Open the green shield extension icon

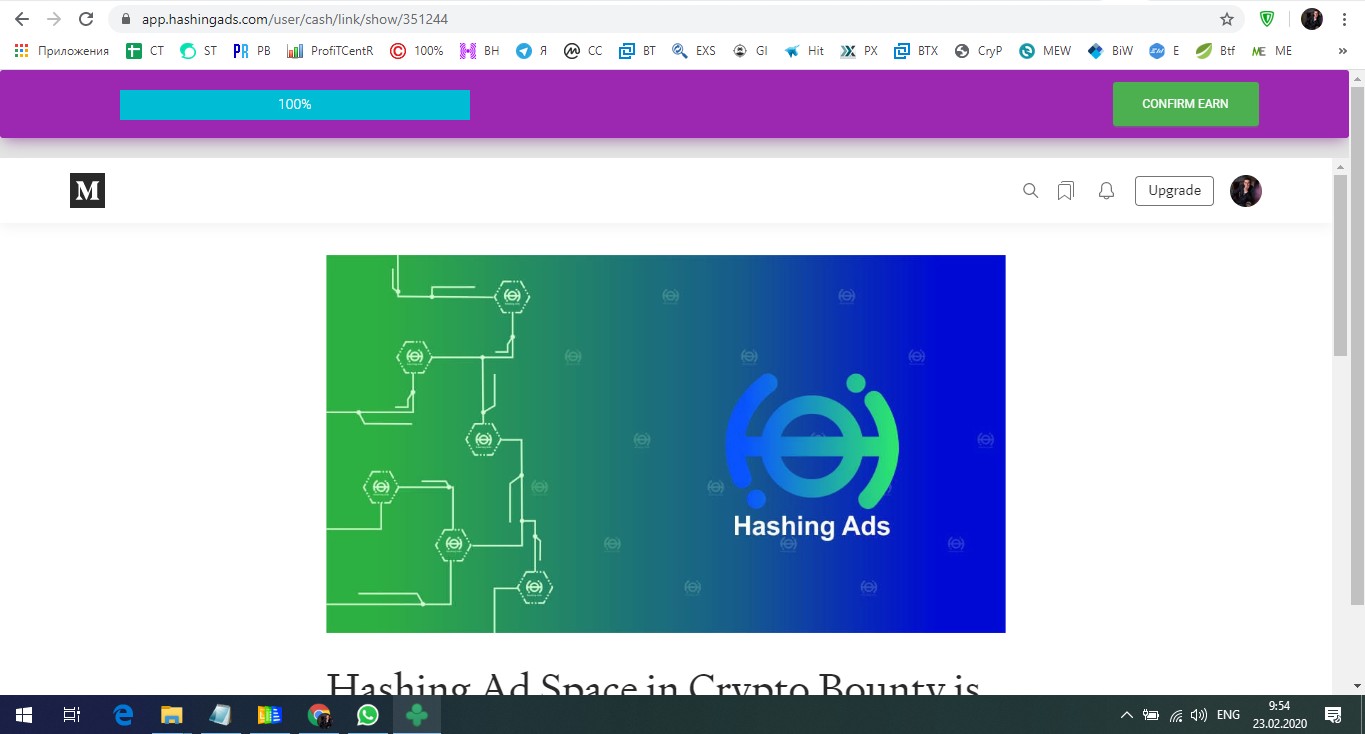coord(1267,19)
